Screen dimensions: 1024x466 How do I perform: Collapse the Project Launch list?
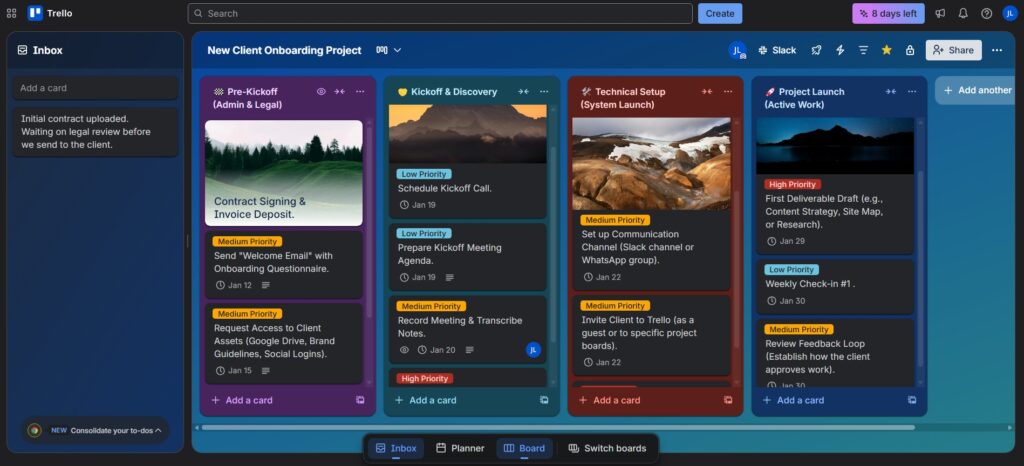click(x=891, y=91)
